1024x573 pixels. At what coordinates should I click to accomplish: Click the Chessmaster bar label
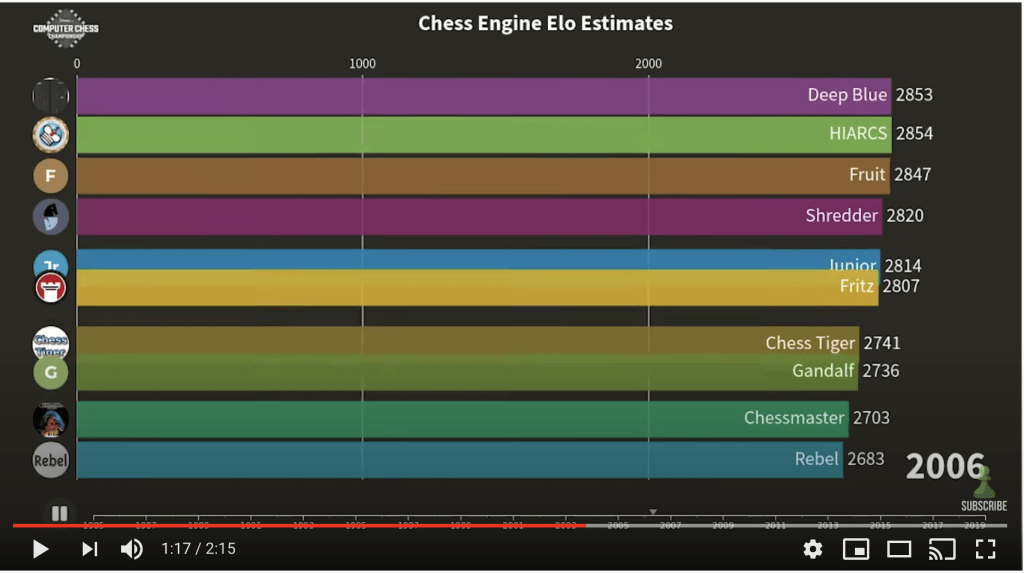[x=794, y=418]
